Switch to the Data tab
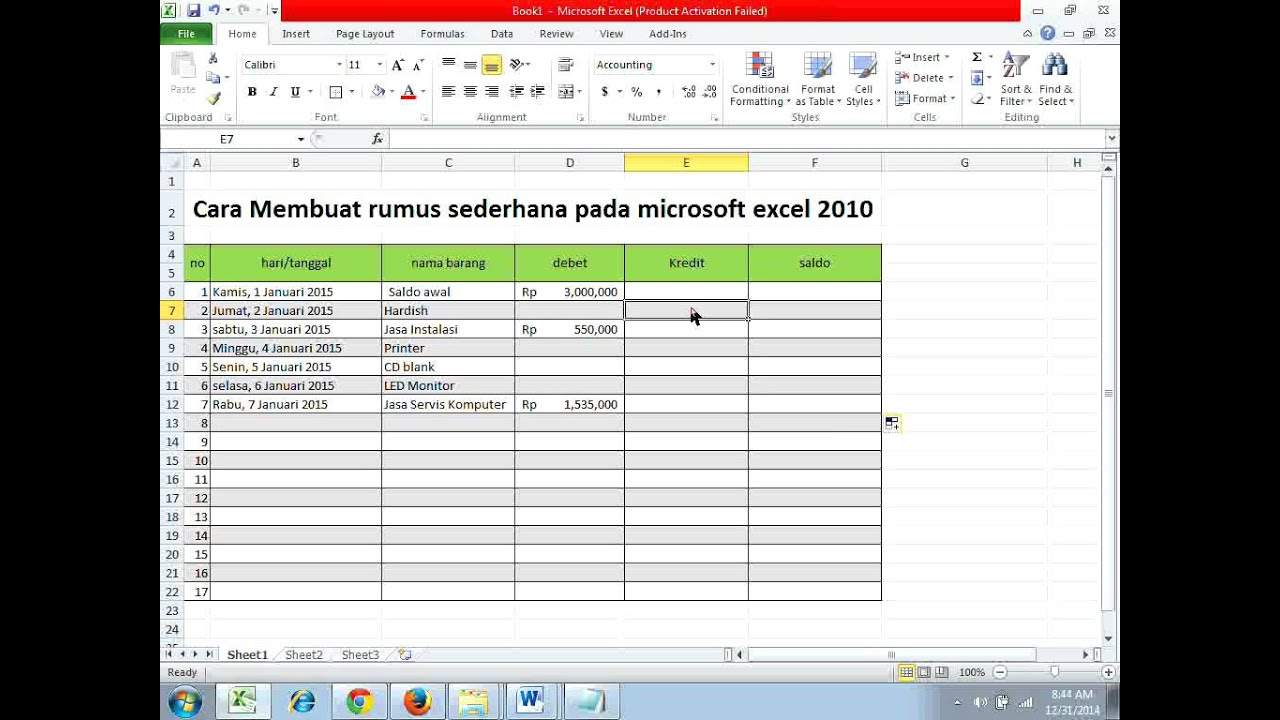 pyautogui.click(x=502, y=34)
